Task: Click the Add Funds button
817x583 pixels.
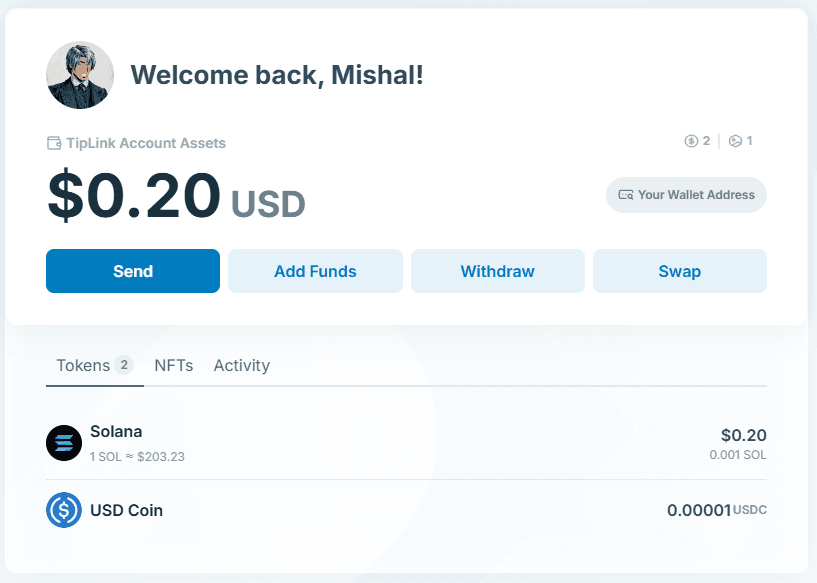Action: coord(315,271)
